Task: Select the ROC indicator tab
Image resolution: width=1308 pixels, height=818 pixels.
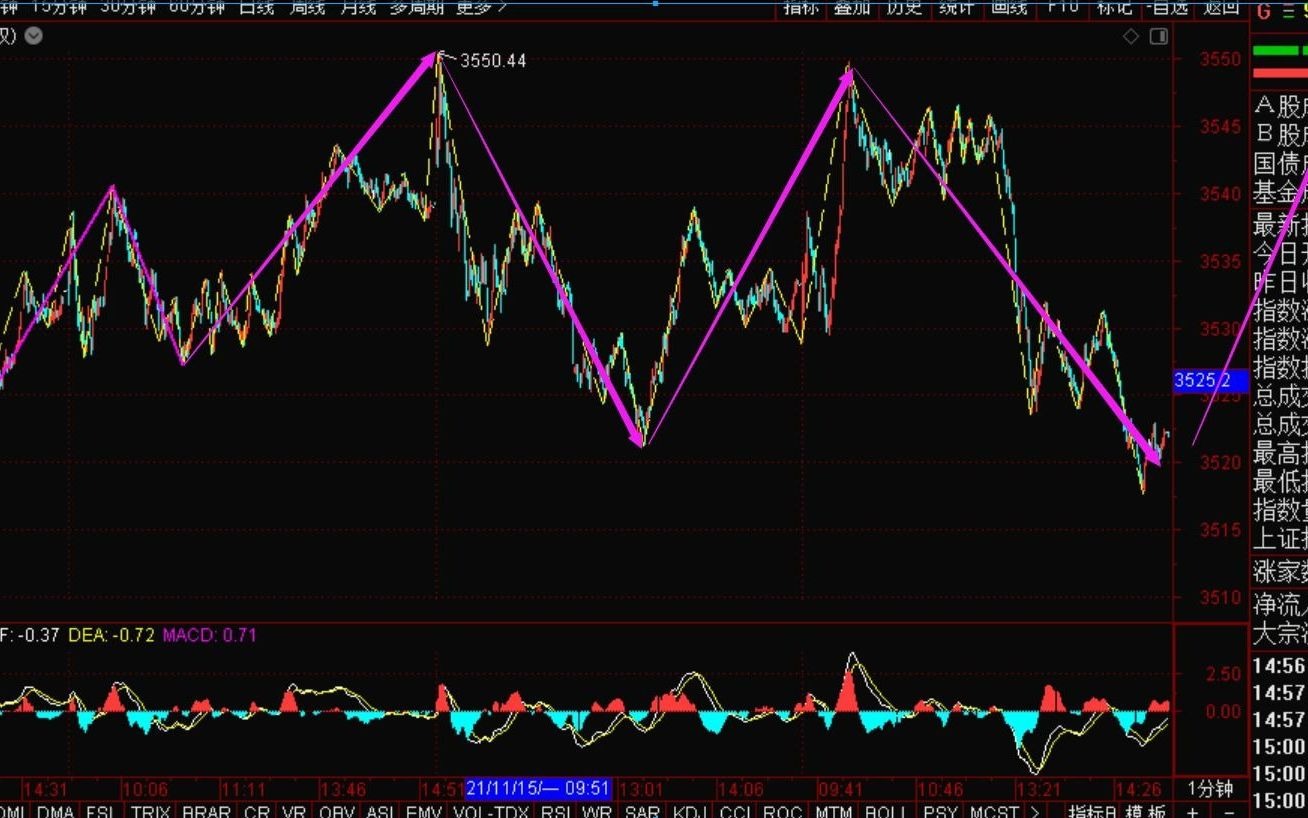Action: coord(782,811)
